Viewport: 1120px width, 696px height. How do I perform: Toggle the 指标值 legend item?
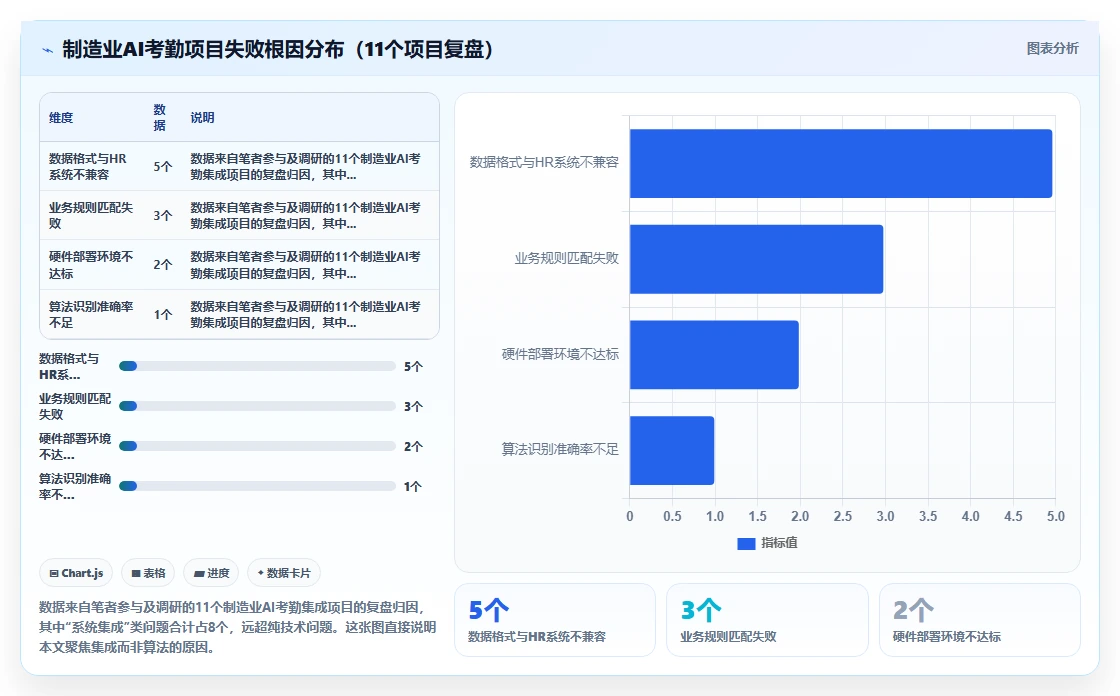click(x=767, y=543)
